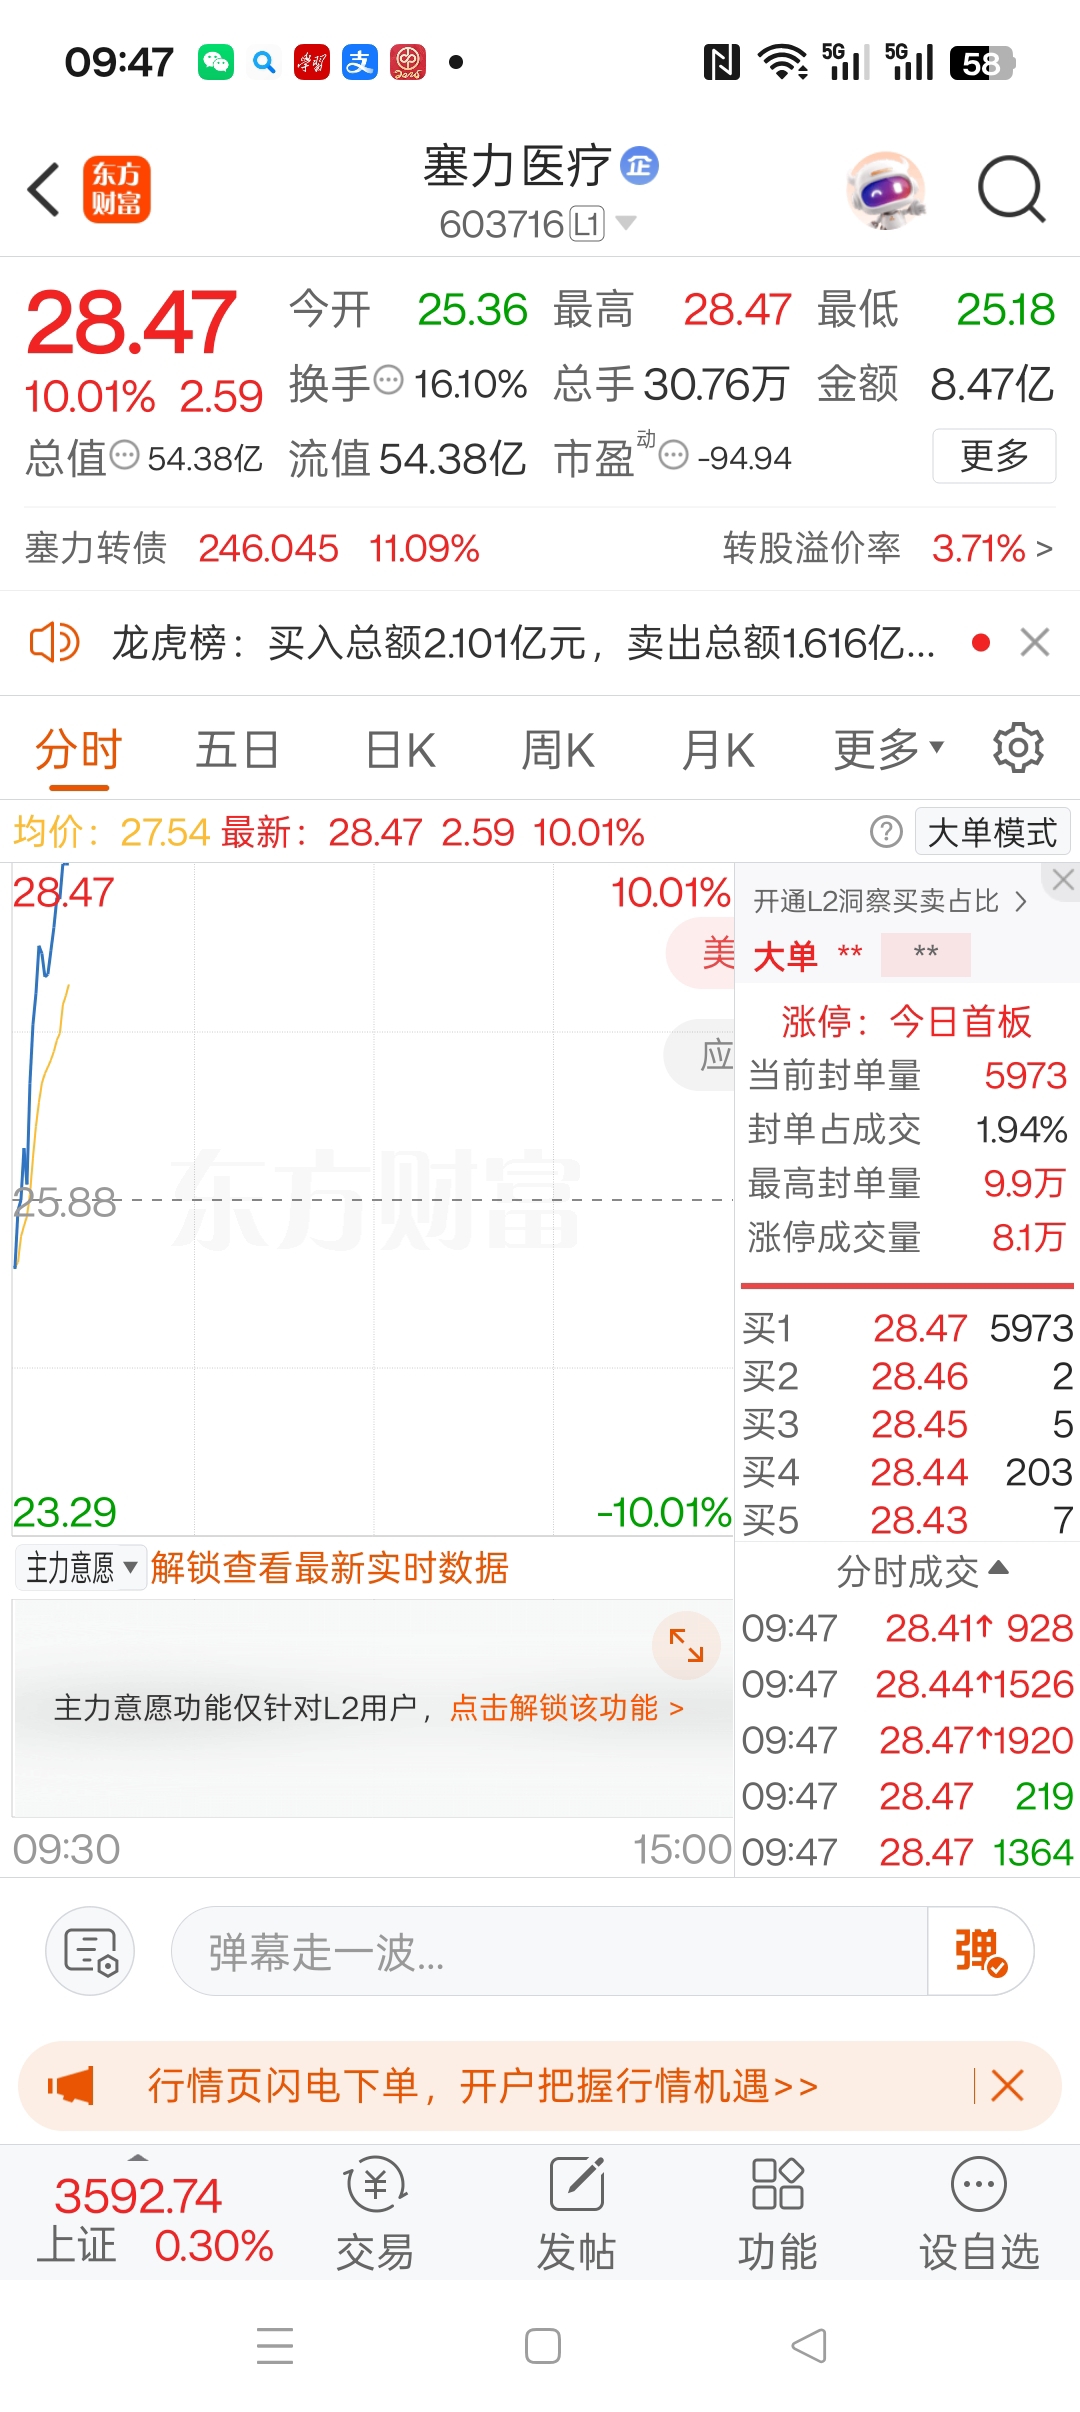This screenshot has width=1080, height=2412.
Task: Open chart settings gear icon
Action: pyautogui.click(x=1018, y=748)
